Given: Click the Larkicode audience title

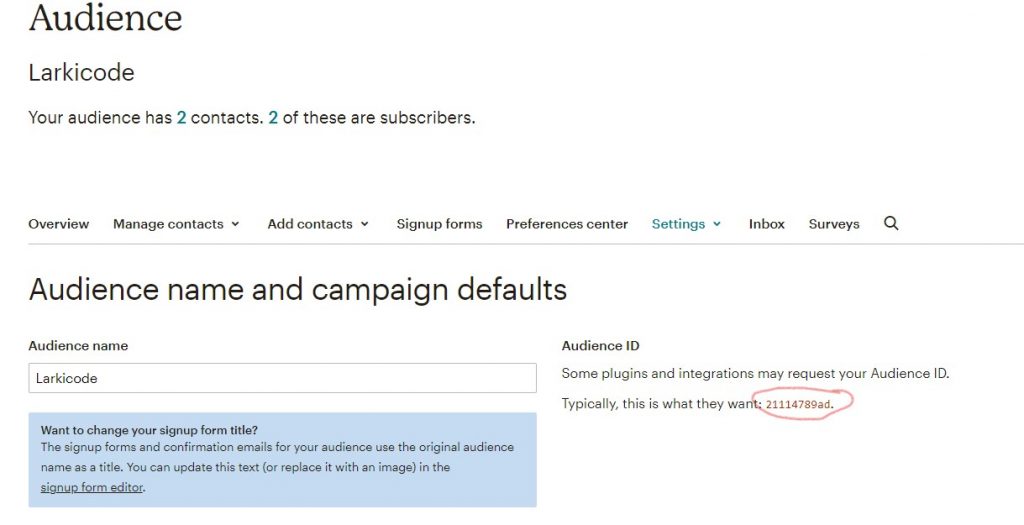Looking at the screenshot, I should click(81, 72).
